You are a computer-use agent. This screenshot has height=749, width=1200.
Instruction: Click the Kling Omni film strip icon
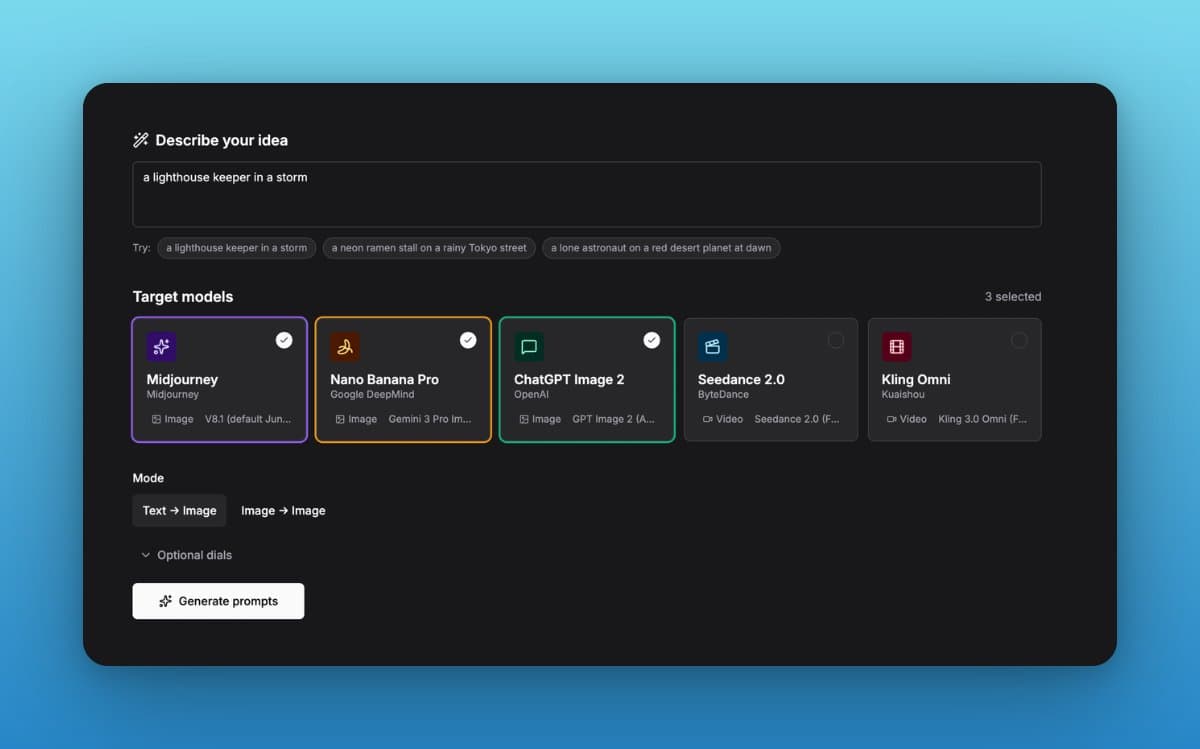pos(896,347)
